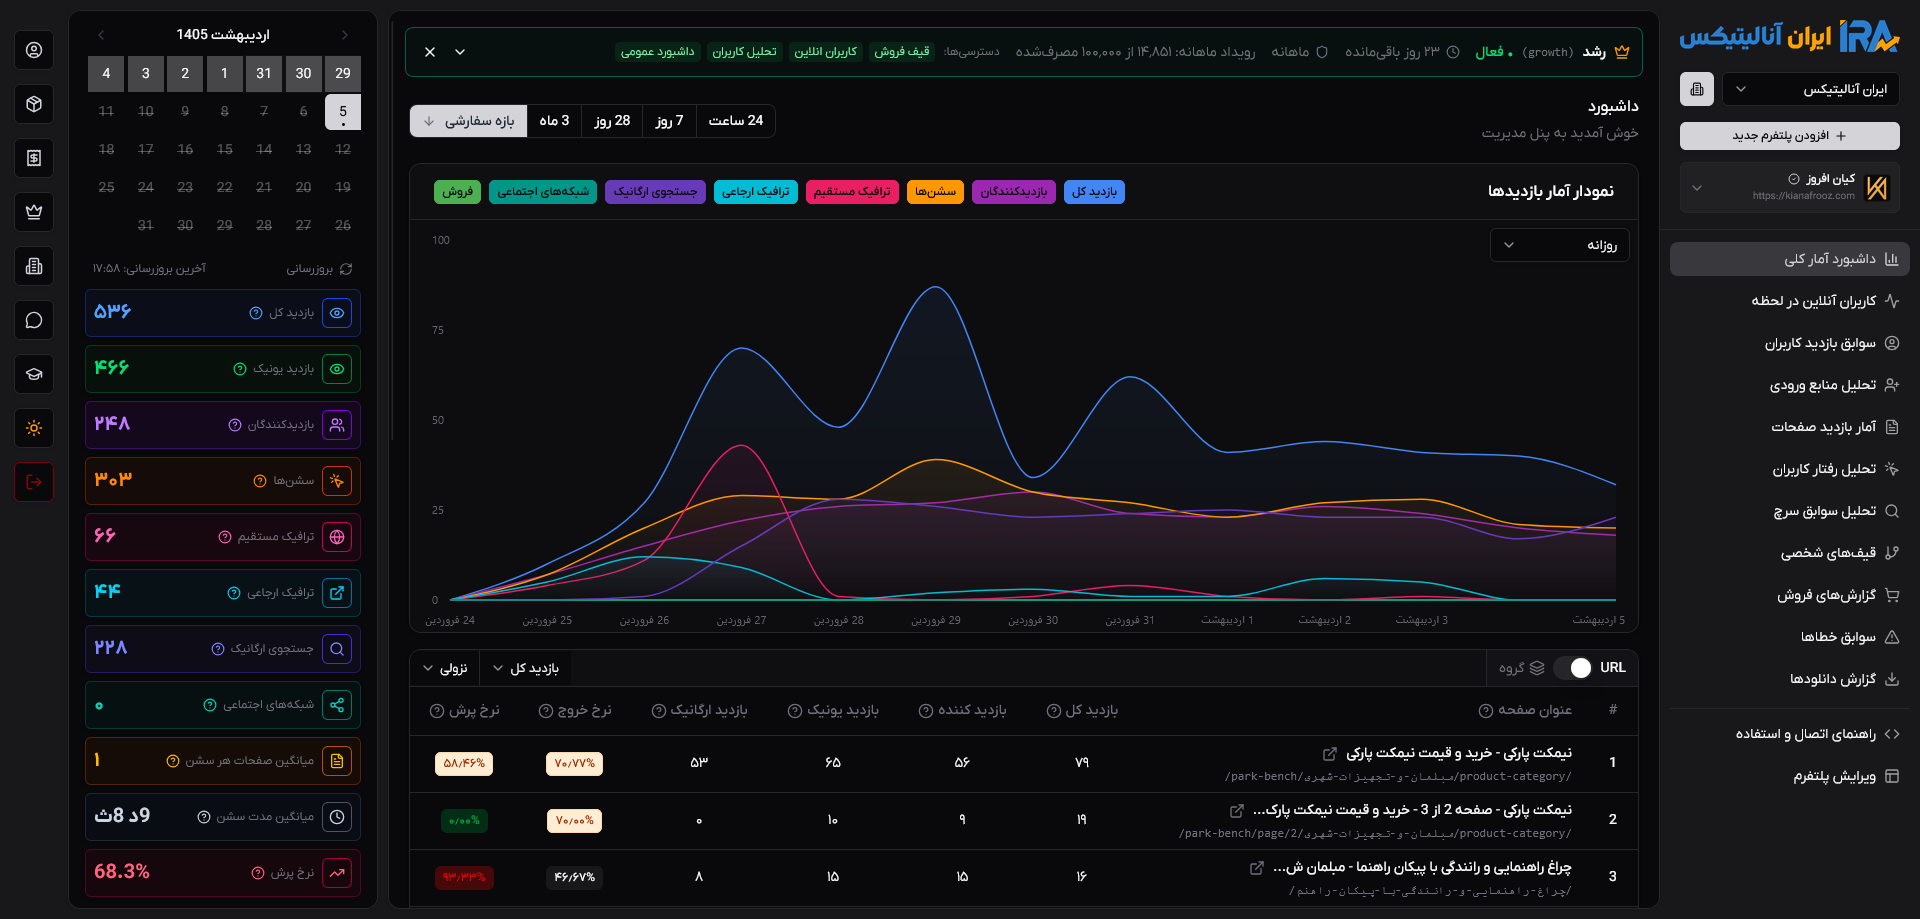1920x919 pixels.
Task: Toggle ترافیک مستقیم series in chart legend
Action: pos(852,192)
